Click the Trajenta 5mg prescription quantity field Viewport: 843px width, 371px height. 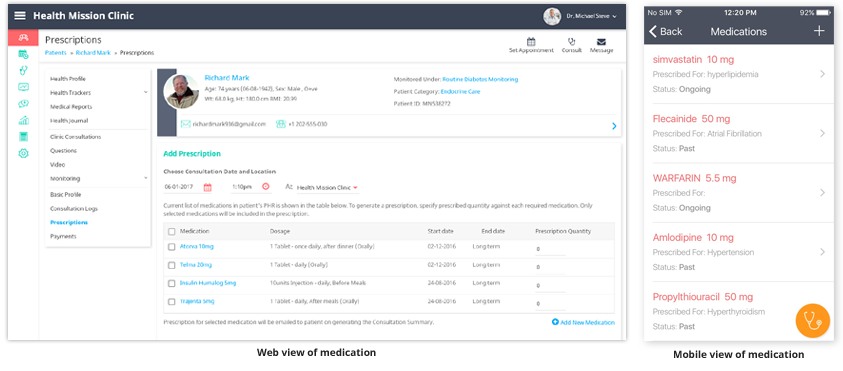(550, 304)
